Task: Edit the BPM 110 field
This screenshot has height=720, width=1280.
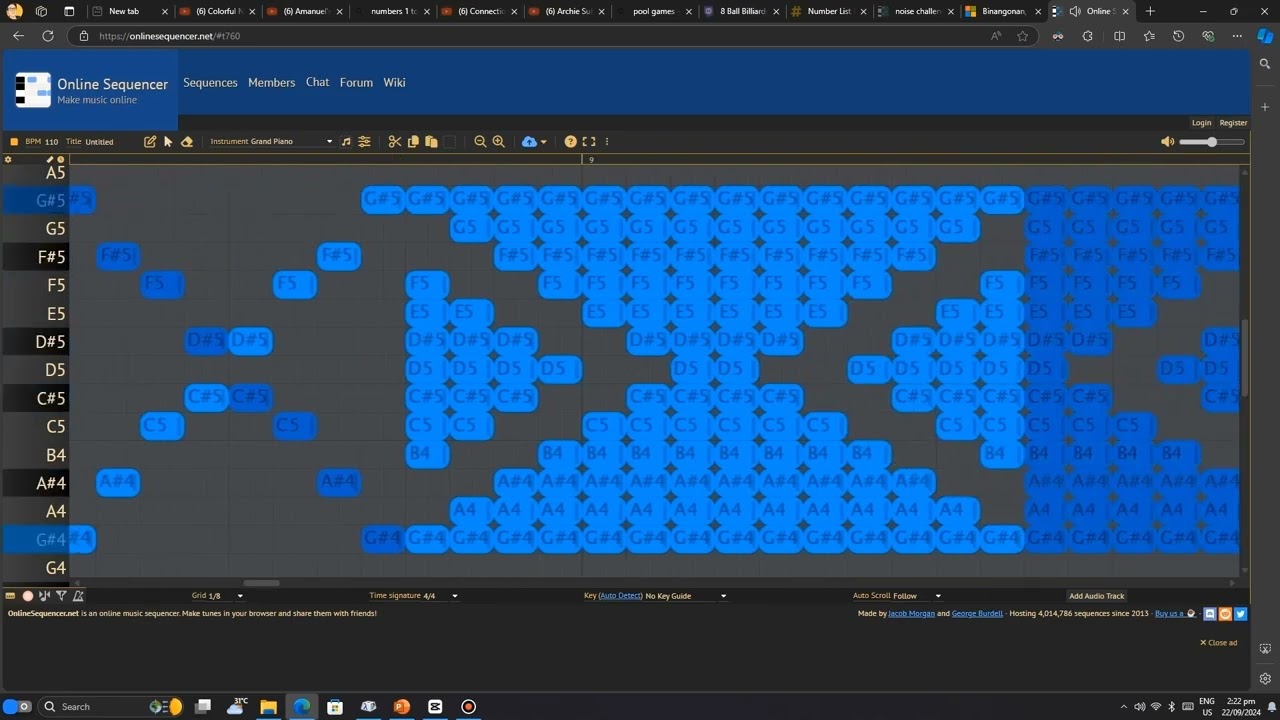Action: click(51, 142)
